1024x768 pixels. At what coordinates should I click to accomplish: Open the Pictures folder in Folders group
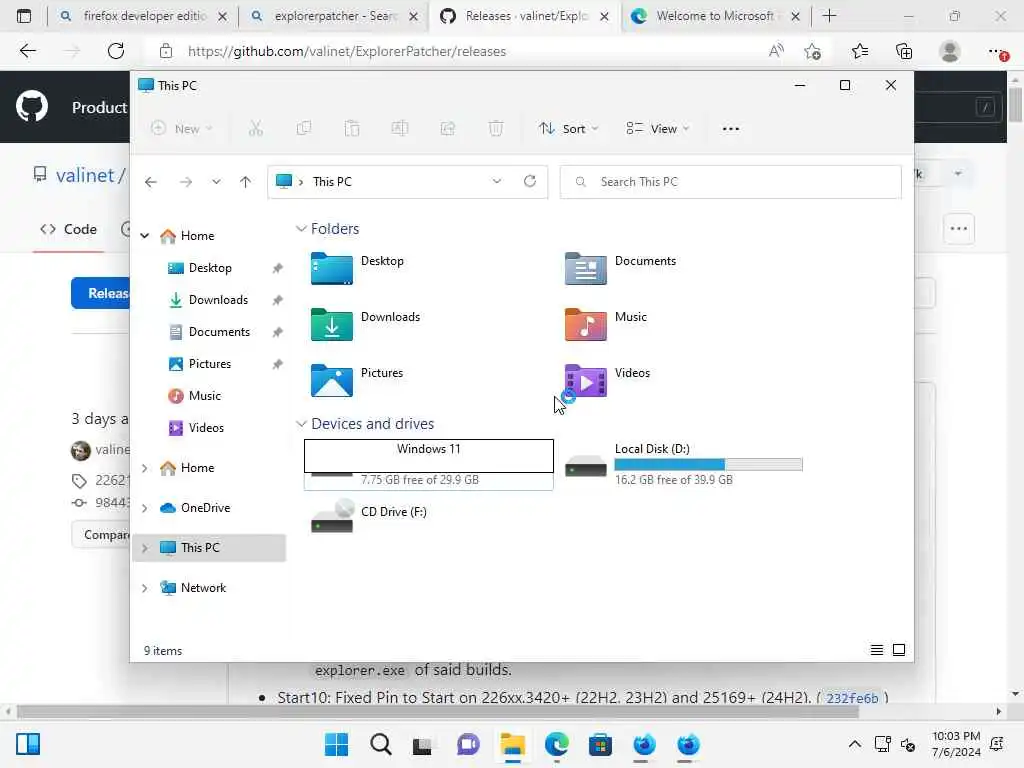tap(332, 381)
